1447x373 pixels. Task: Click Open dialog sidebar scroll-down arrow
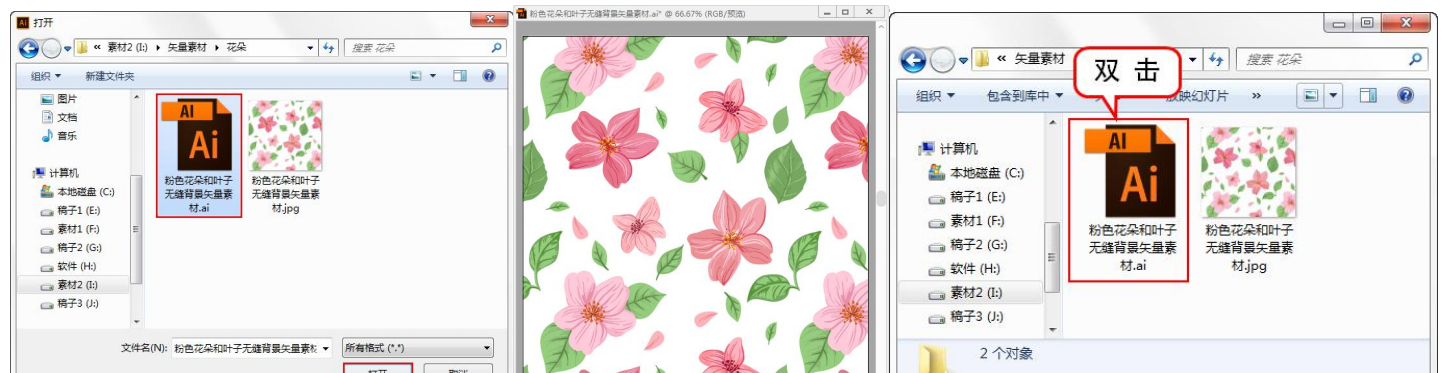[137, 322]
